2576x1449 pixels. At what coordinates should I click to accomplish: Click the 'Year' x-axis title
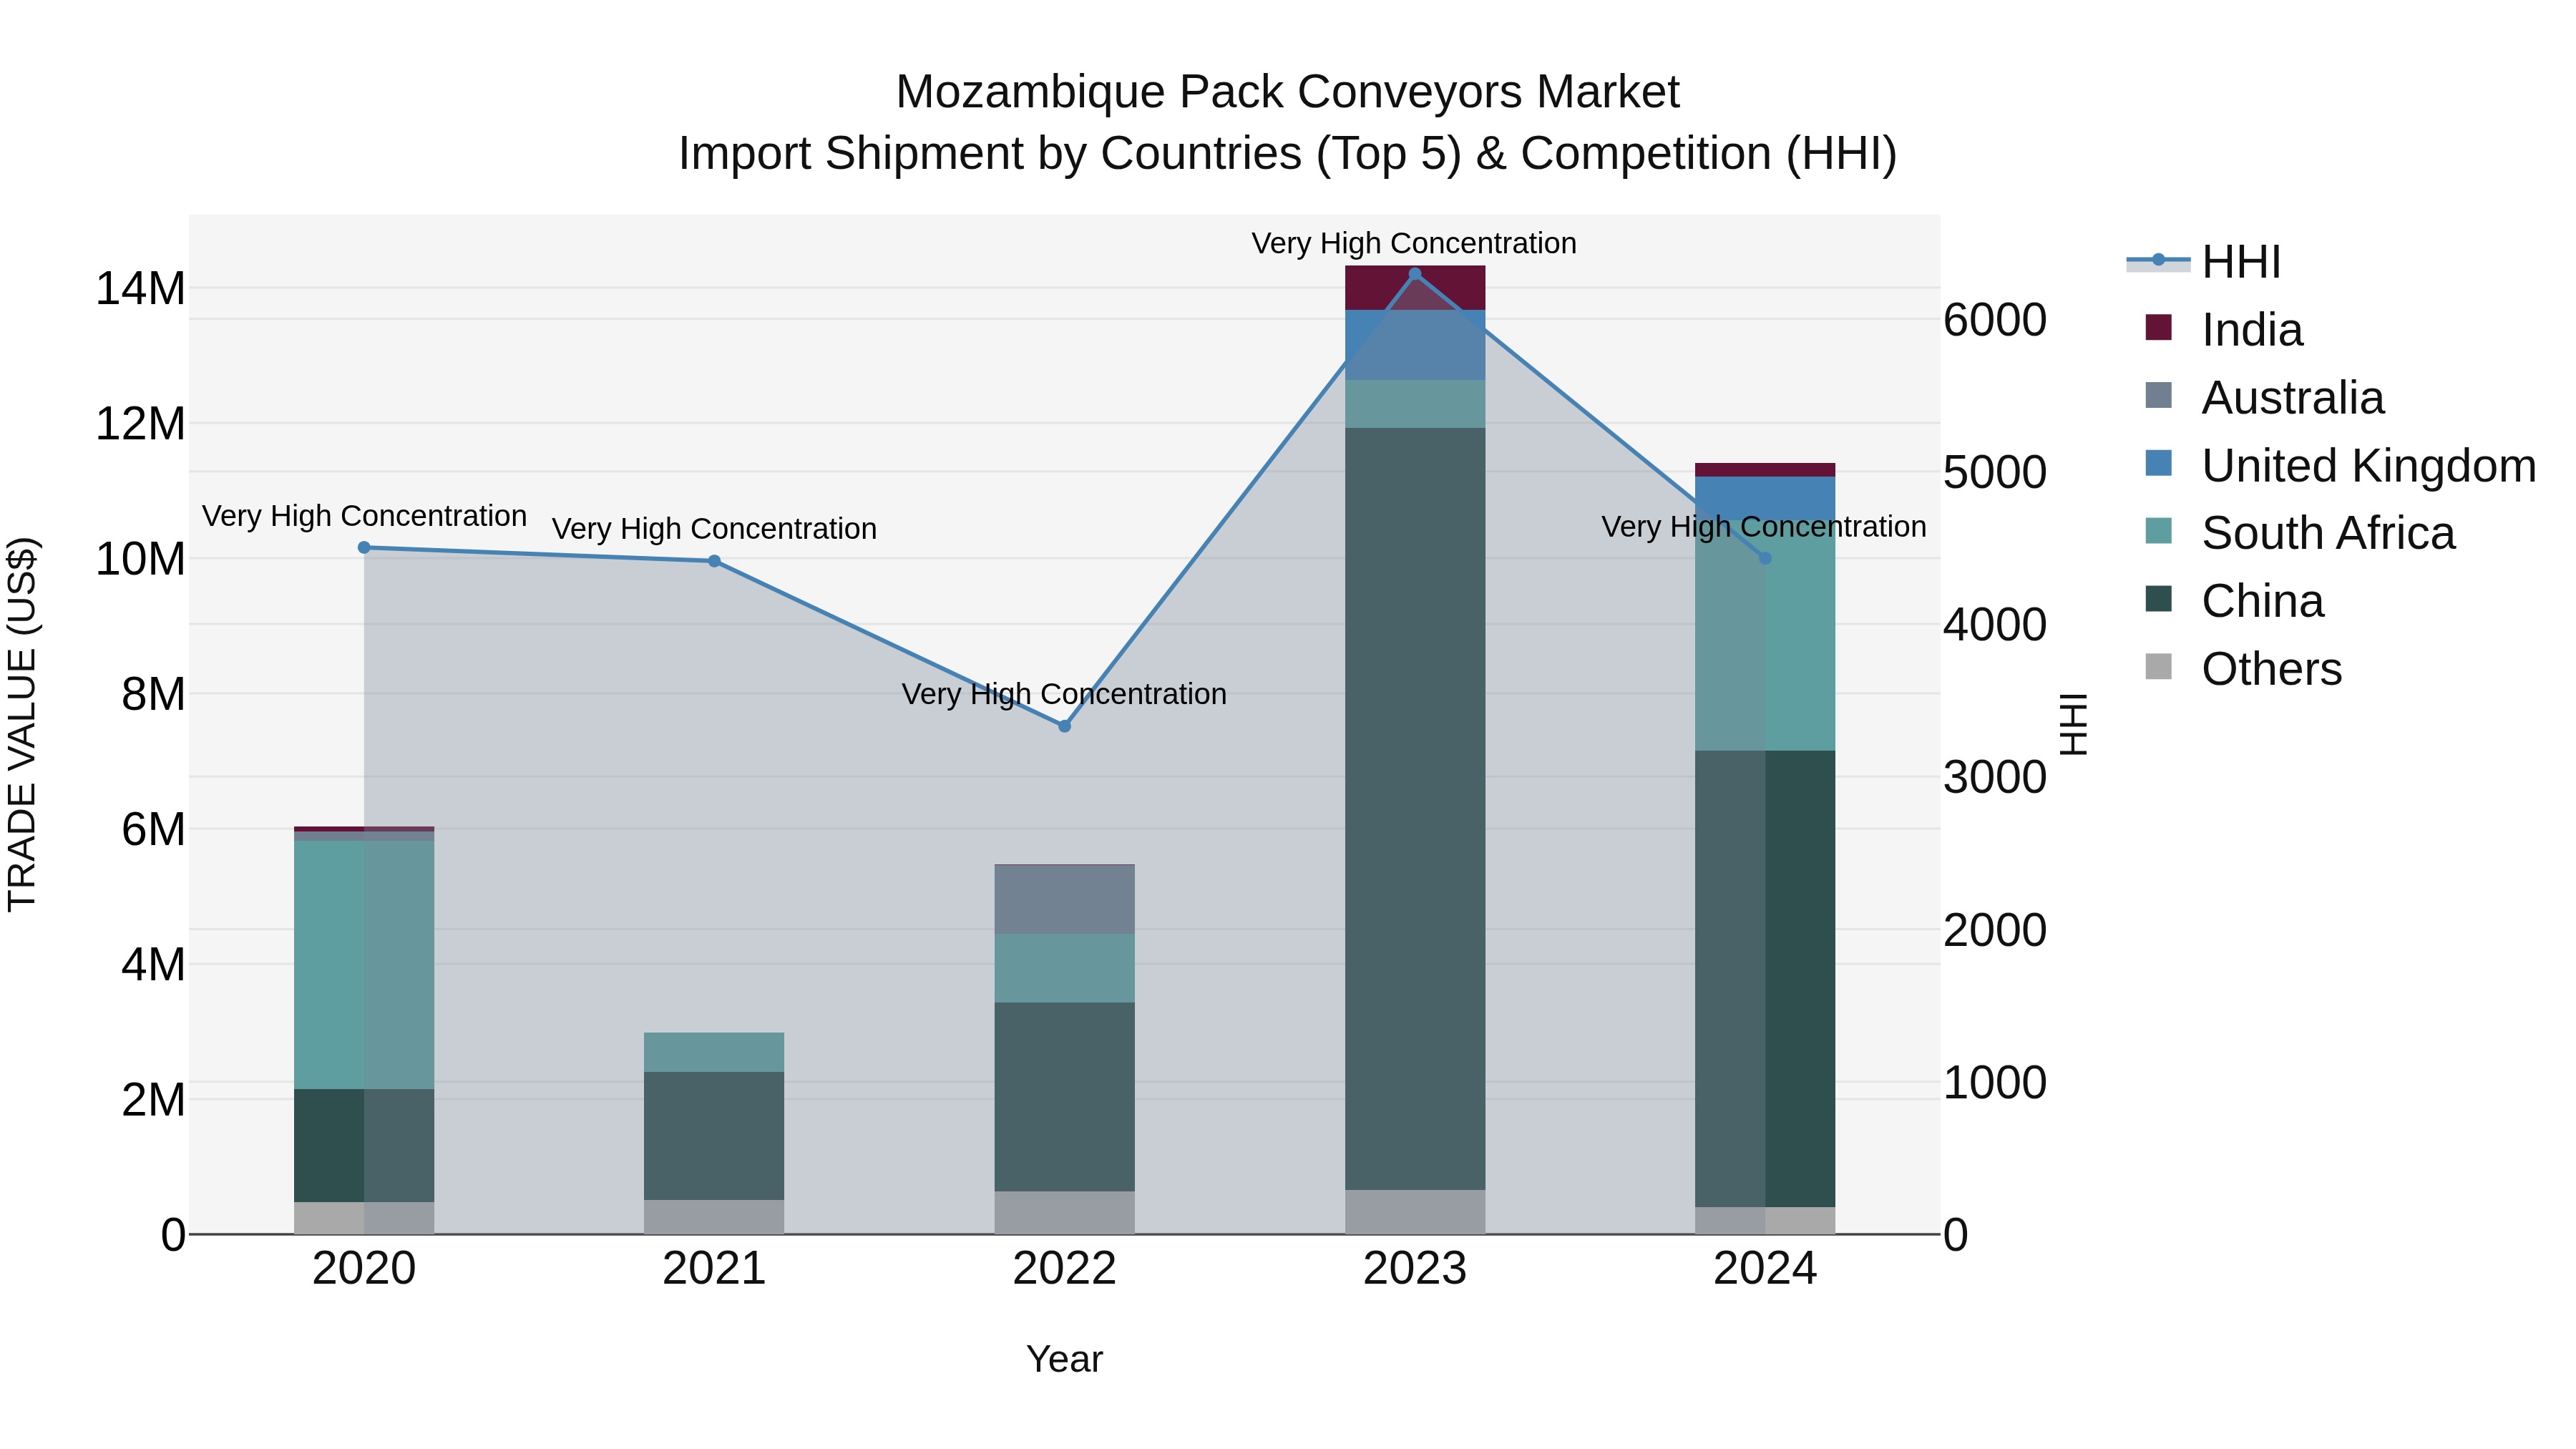[1064, 1359]
